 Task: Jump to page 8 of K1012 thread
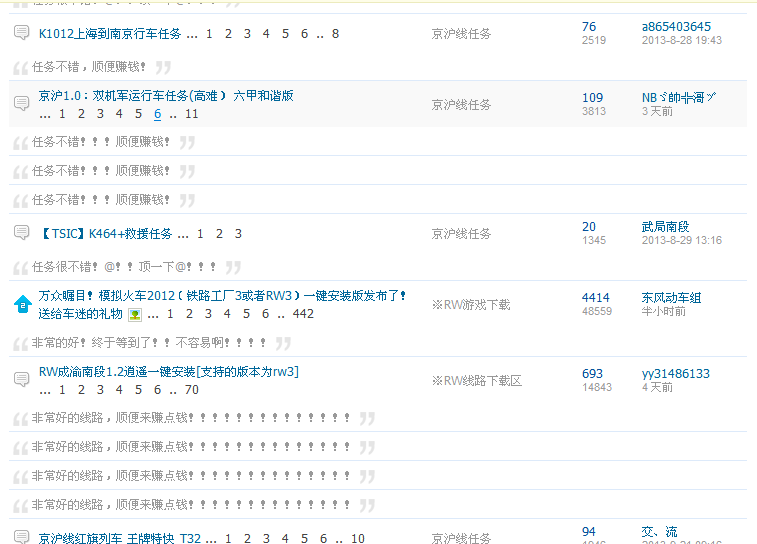(x=335, y=34)
